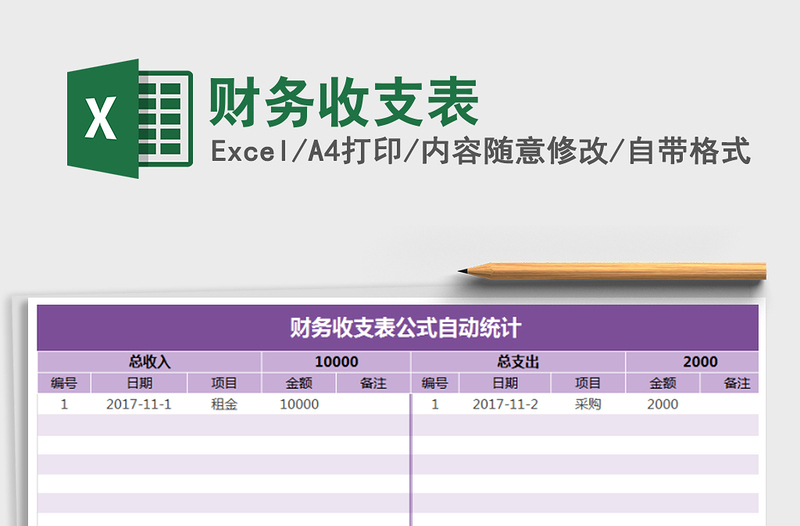Select the 总支出 label cell

pos(518,362)
